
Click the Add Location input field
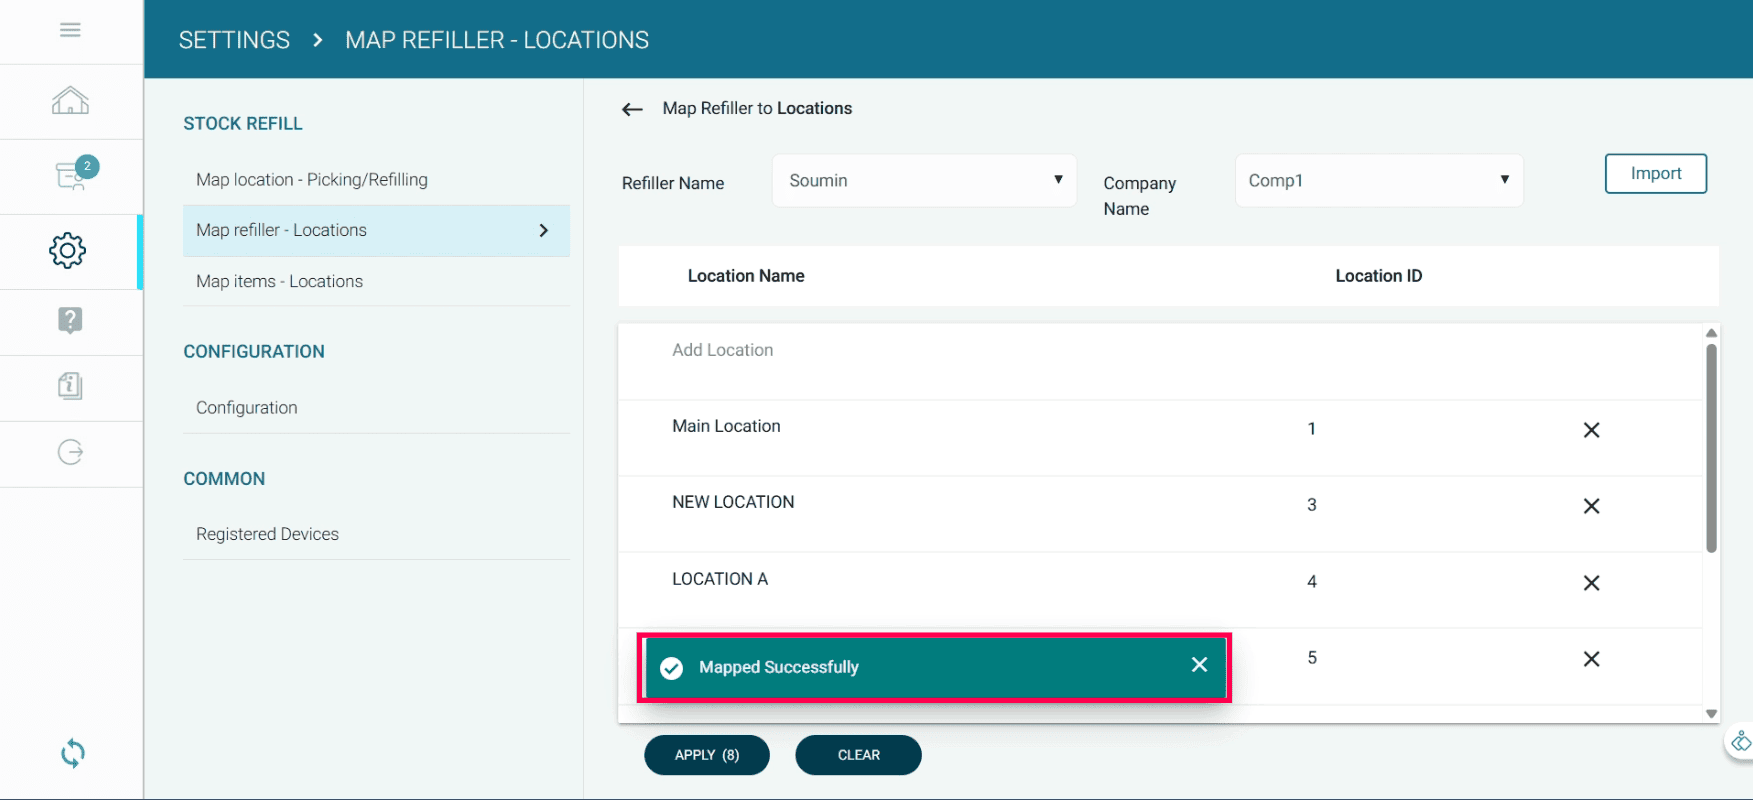[723, 350]
